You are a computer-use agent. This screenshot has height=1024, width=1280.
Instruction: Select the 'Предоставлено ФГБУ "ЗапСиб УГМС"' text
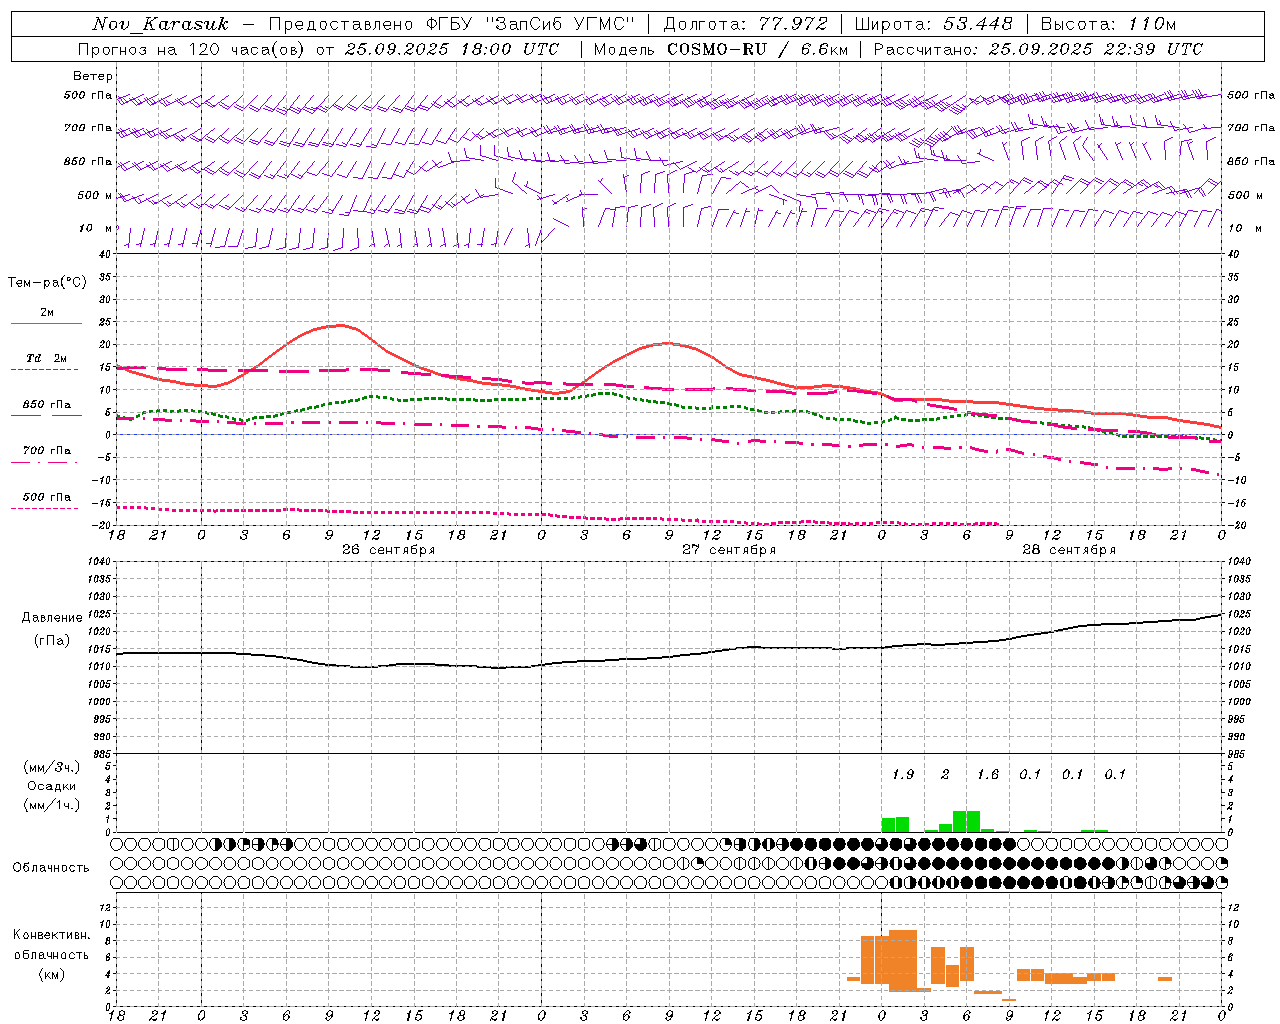[452, 24]
